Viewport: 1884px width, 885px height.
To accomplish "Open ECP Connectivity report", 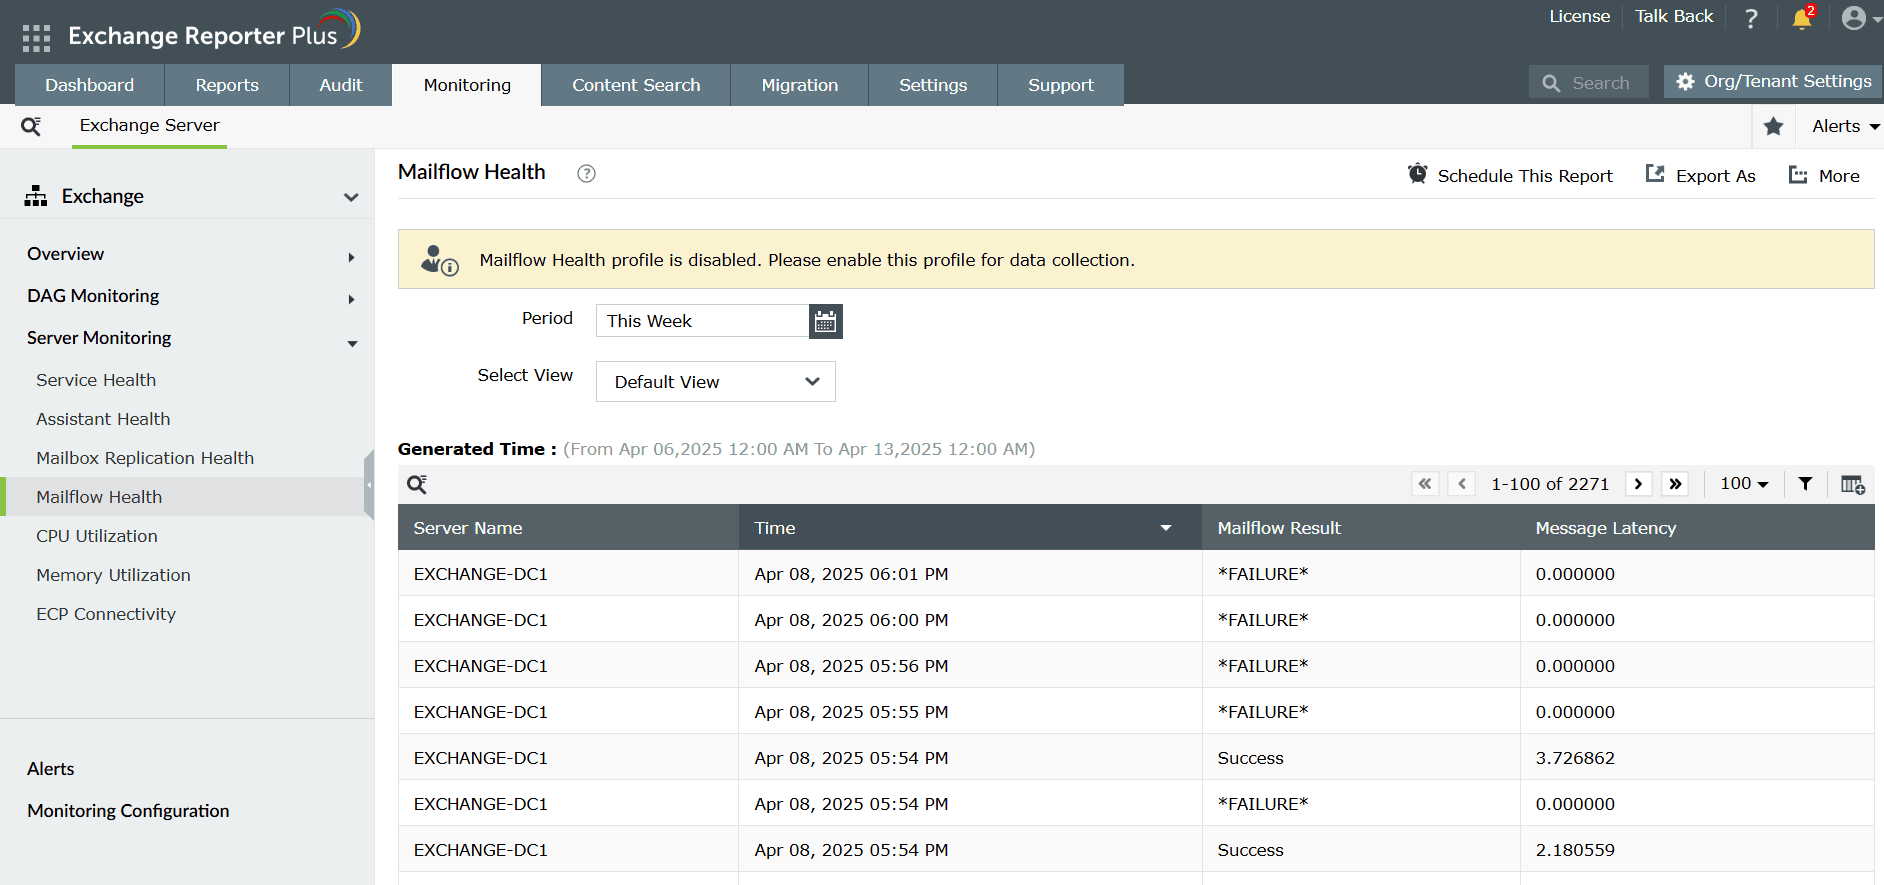I will tap(106, 614).
